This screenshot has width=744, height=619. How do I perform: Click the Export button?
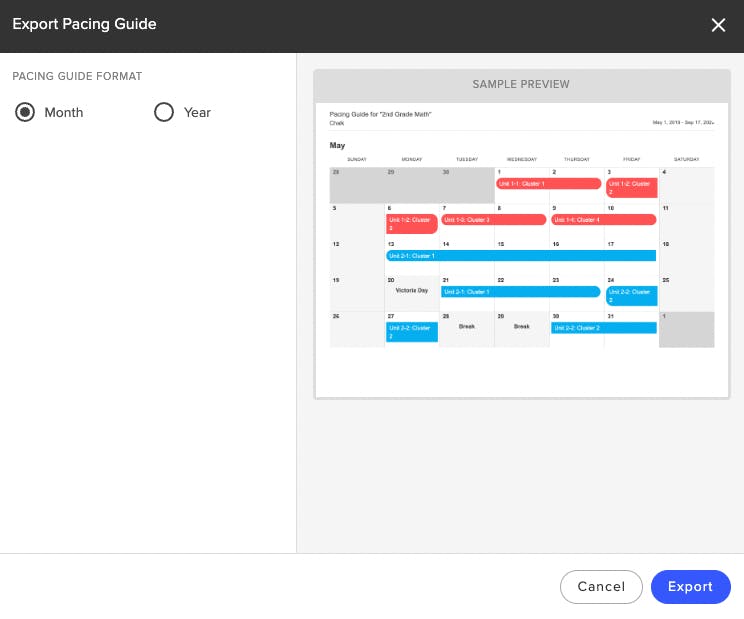tap(690, 587)
